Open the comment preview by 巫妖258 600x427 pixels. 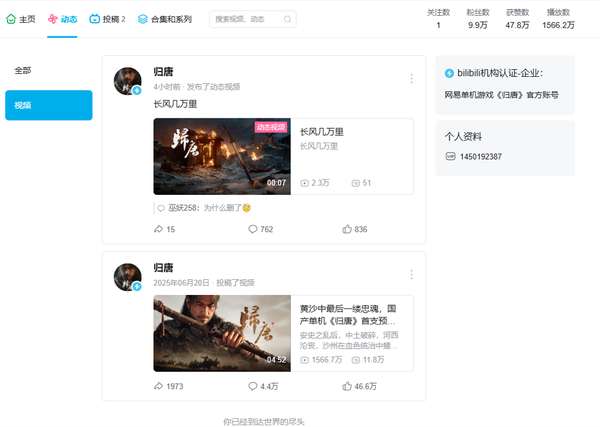coord(204,208)
